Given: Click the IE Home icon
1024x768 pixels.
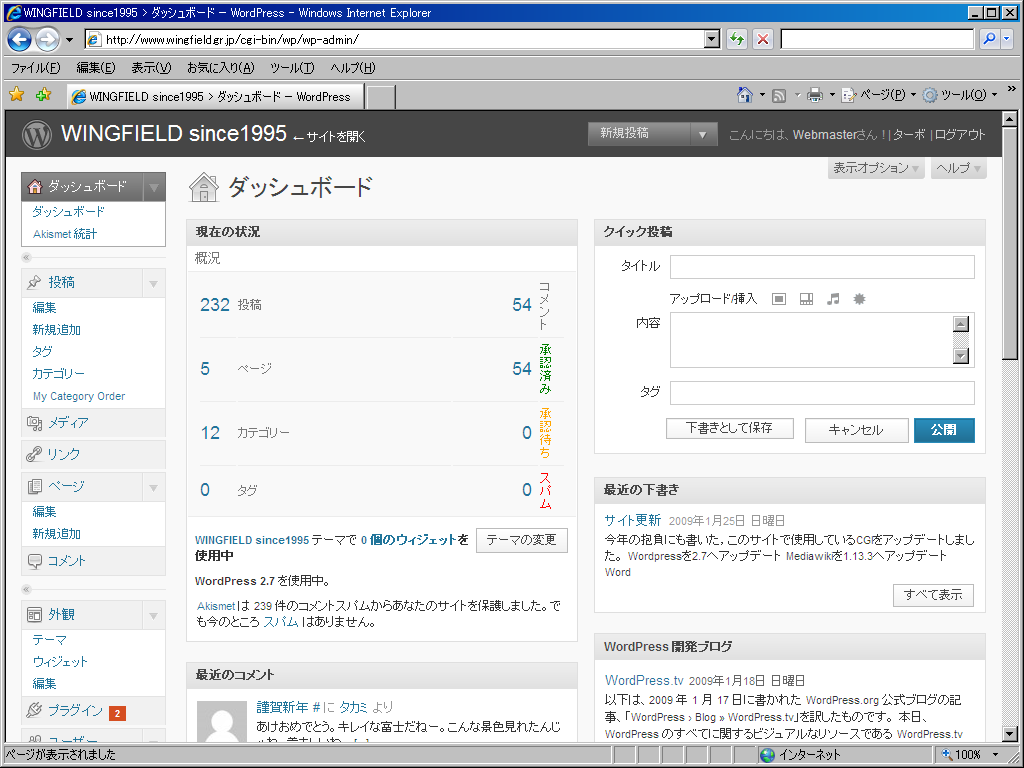Looking at the screenshot, I should click(x=745, y=95).
